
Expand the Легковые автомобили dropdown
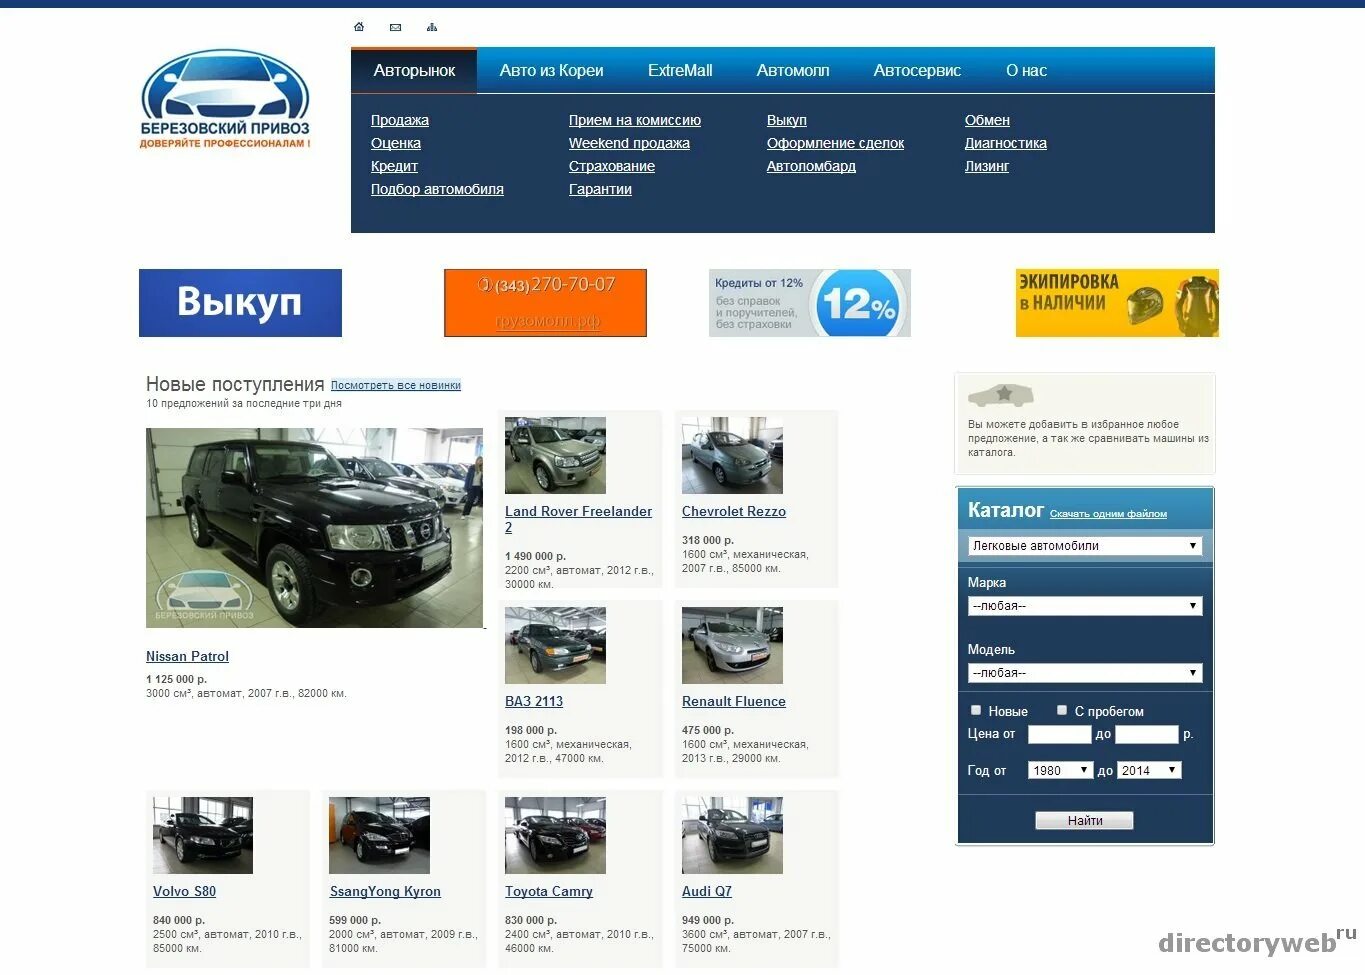pos(1085,546)
